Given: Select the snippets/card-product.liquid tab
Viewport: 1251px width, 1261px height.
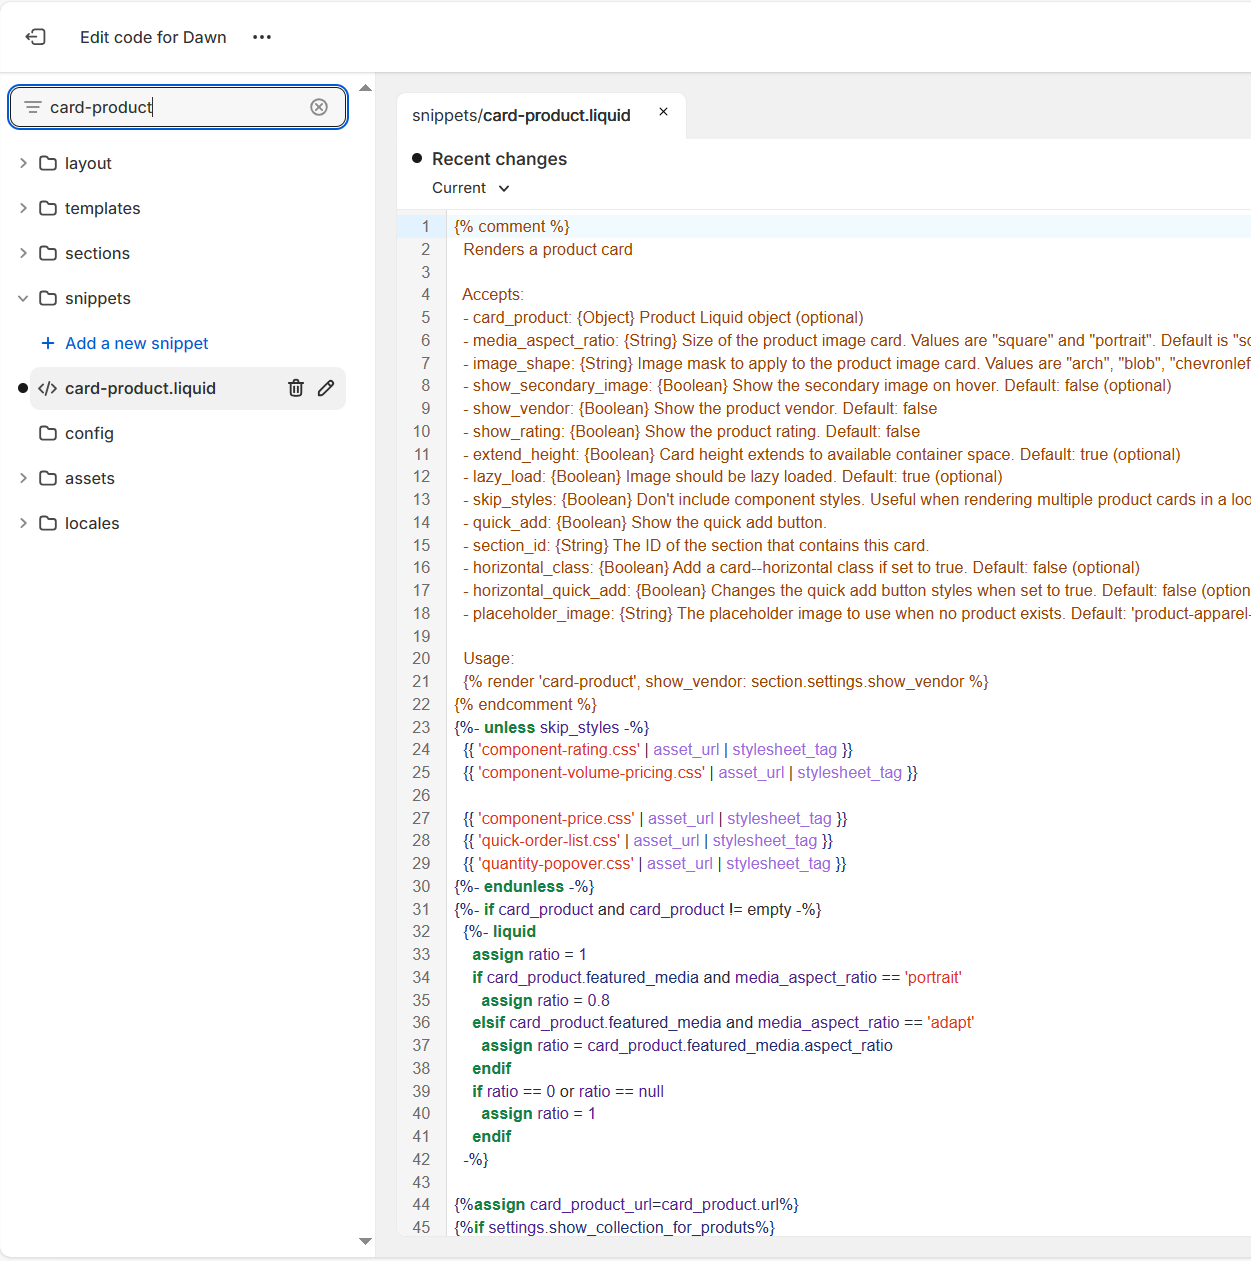Looking at the screenshot, I should [x=521, y=116].
